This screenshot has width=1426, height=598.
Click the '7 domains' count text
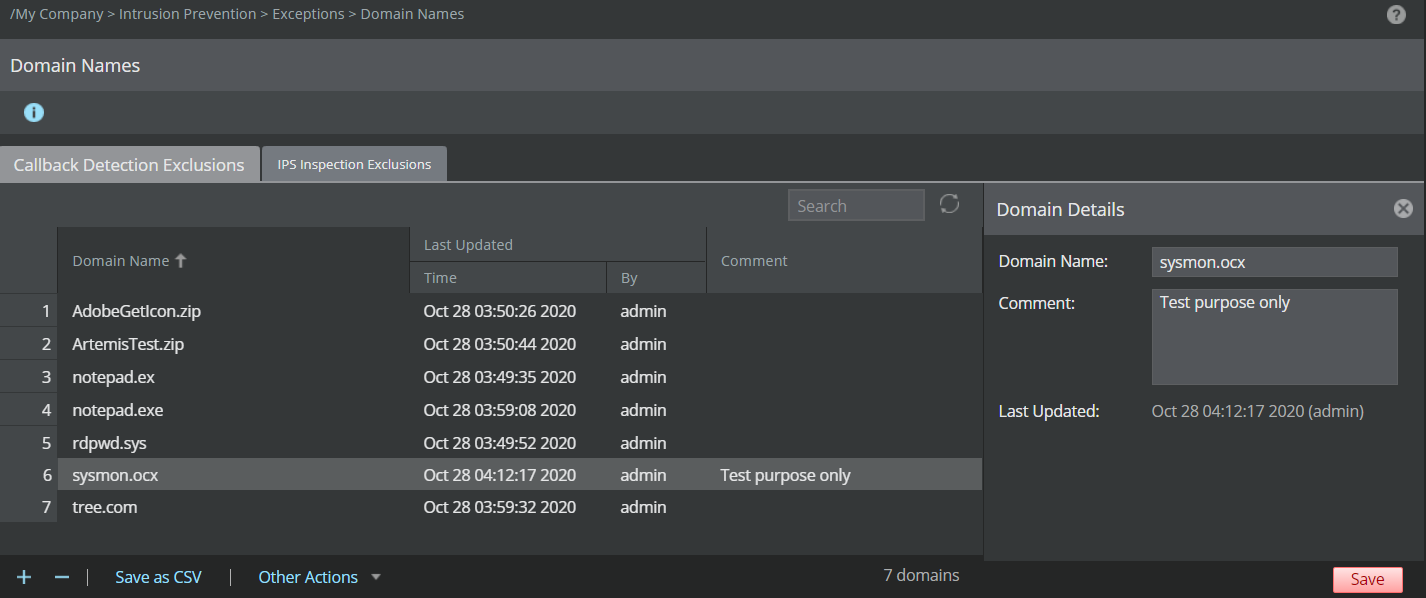(921, 575)
